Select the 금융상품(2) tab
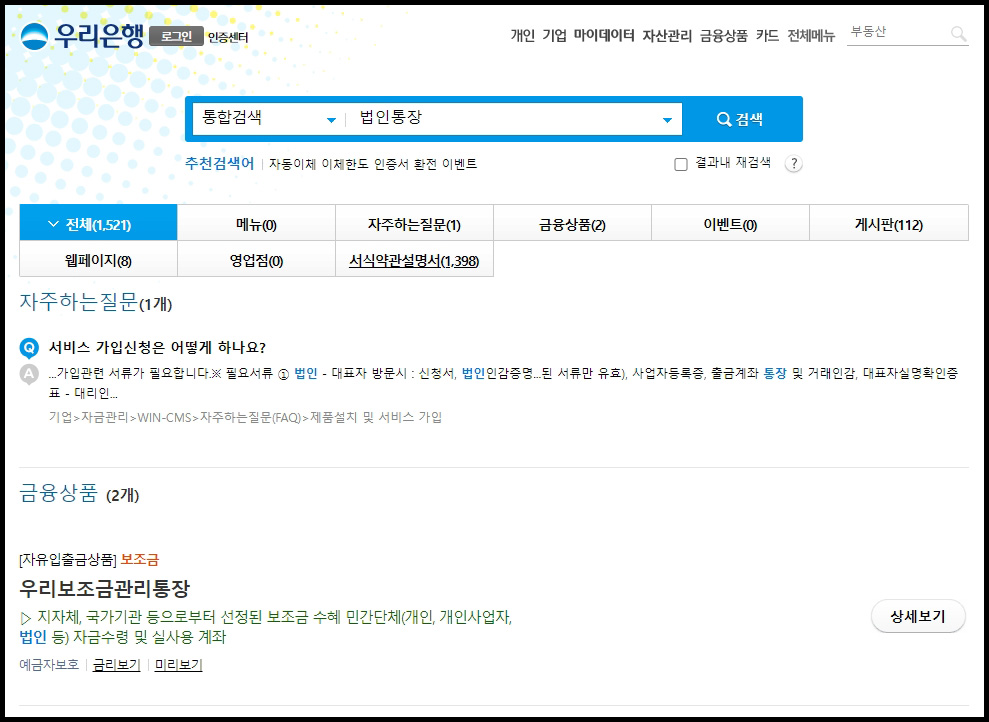Image resolution: width=989 pixels, height=722 pixels. point(572,224)
